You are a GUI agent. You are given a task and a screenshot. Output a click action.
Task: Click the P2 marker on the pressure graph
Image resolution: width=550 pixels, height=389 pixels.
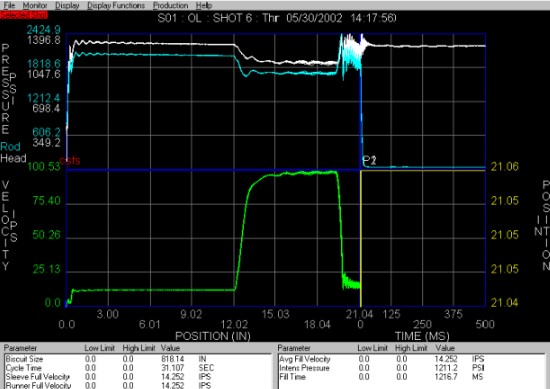(x=369, y=160)
